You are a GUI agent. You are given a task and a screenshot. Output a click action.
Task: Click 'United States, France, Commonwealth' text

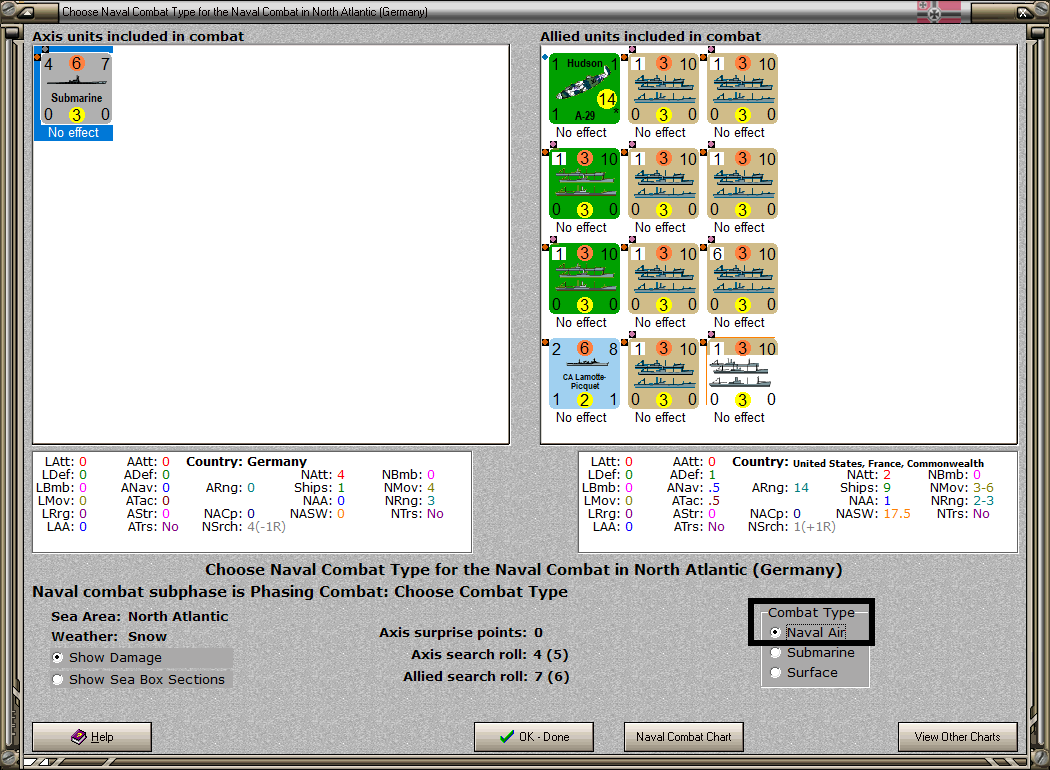pyautogui.click(x=889, y=463)
